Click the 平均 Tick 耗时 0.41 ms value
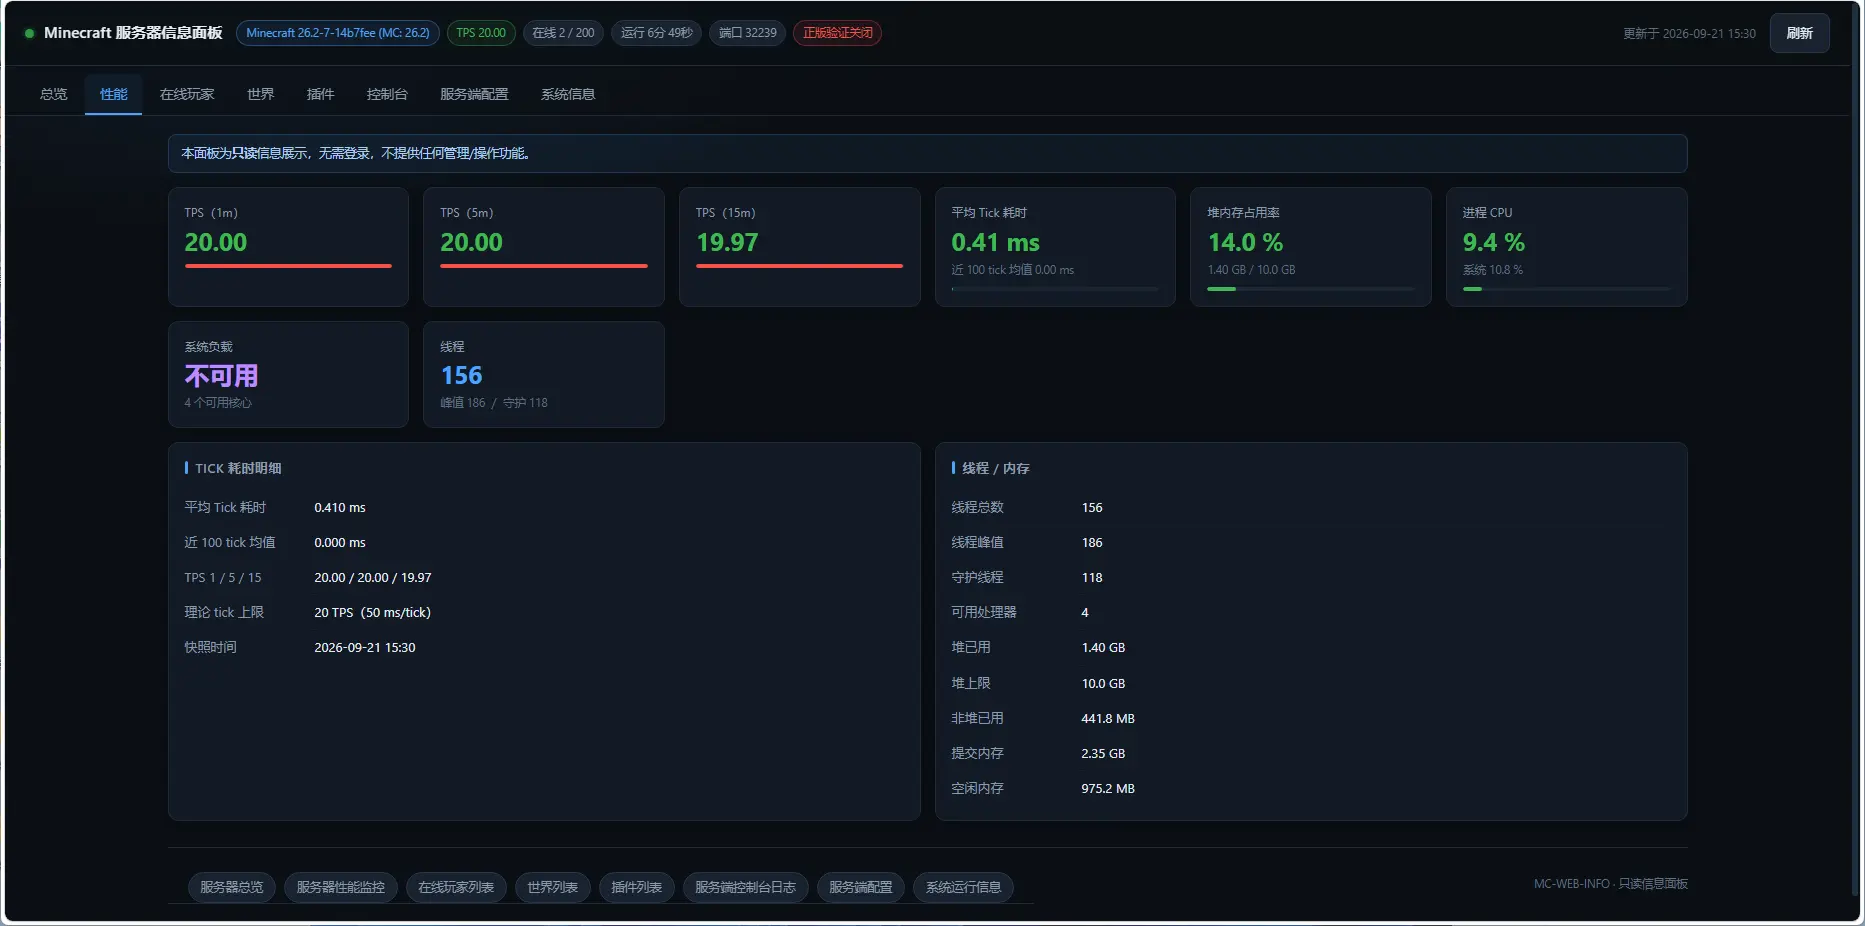 click(x=995, y=242)
